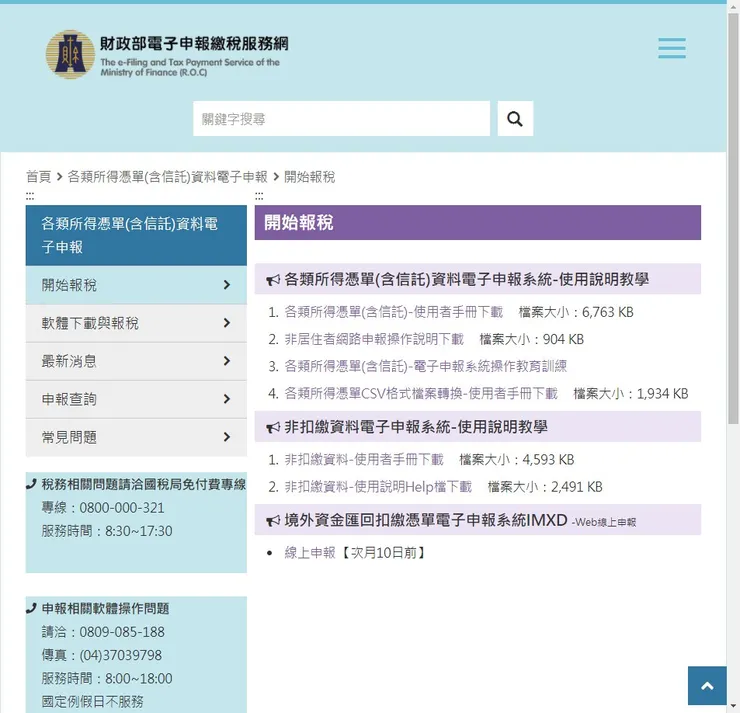Click the Ministry of Finance logo
This screenshot has height=713, width=740.
(x=70, y=54)
